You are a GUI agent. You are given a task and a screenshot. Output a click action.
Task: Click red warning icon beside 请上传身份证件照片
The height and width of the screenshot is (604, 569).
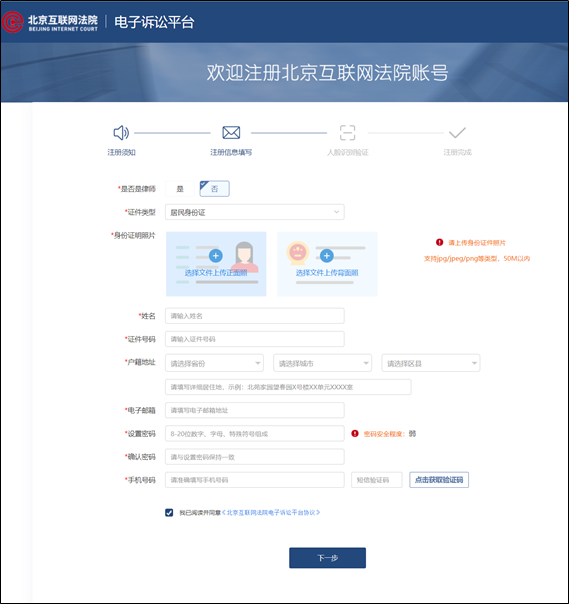click(x=440, y=242)
